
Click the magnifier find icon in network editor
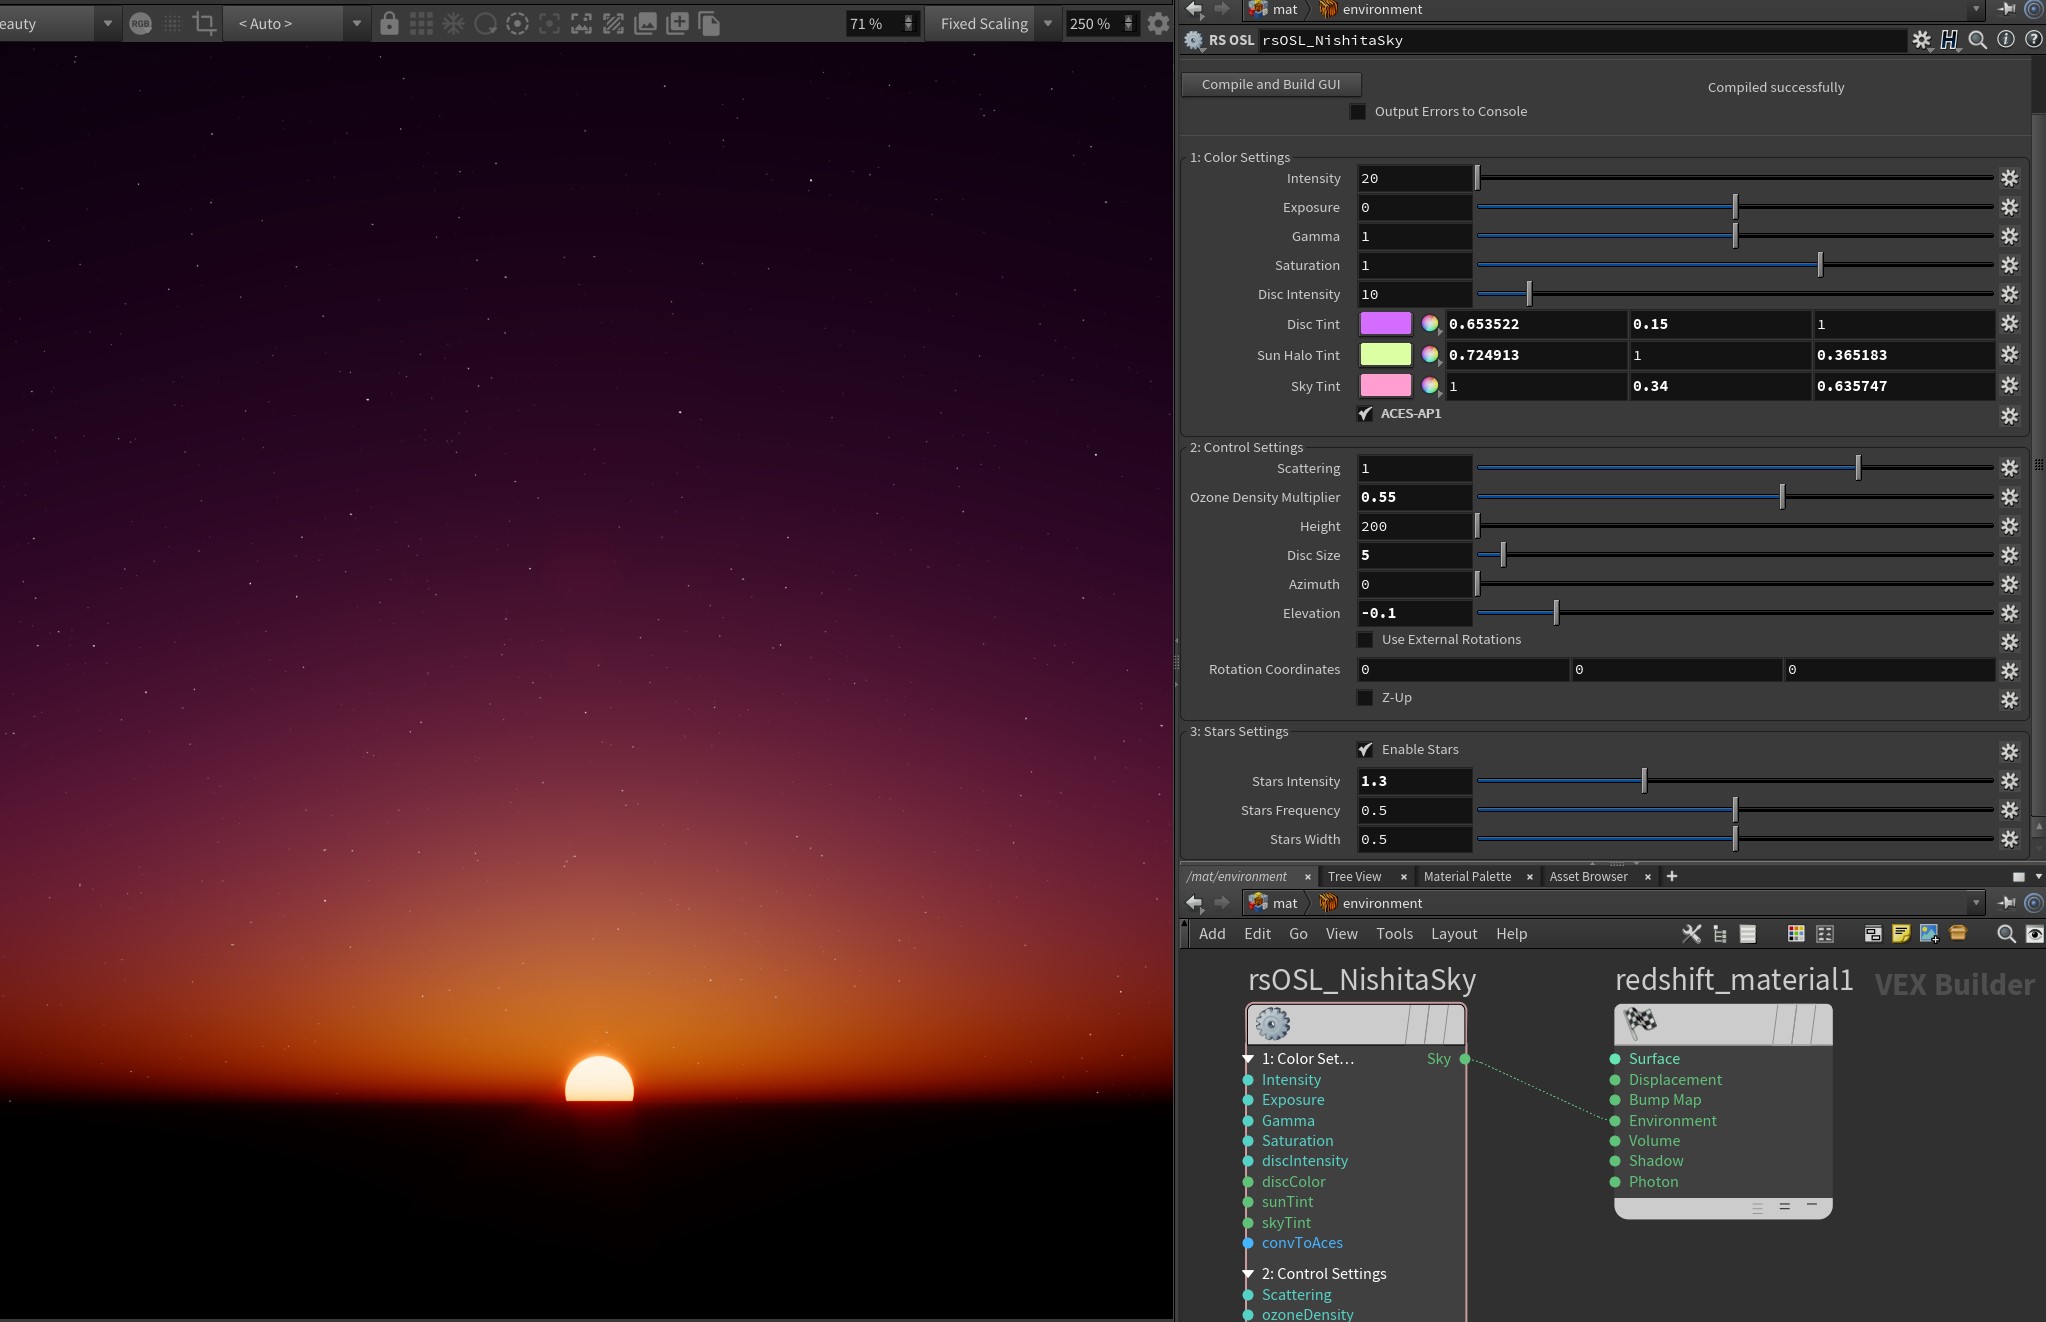coord(2005,933)
